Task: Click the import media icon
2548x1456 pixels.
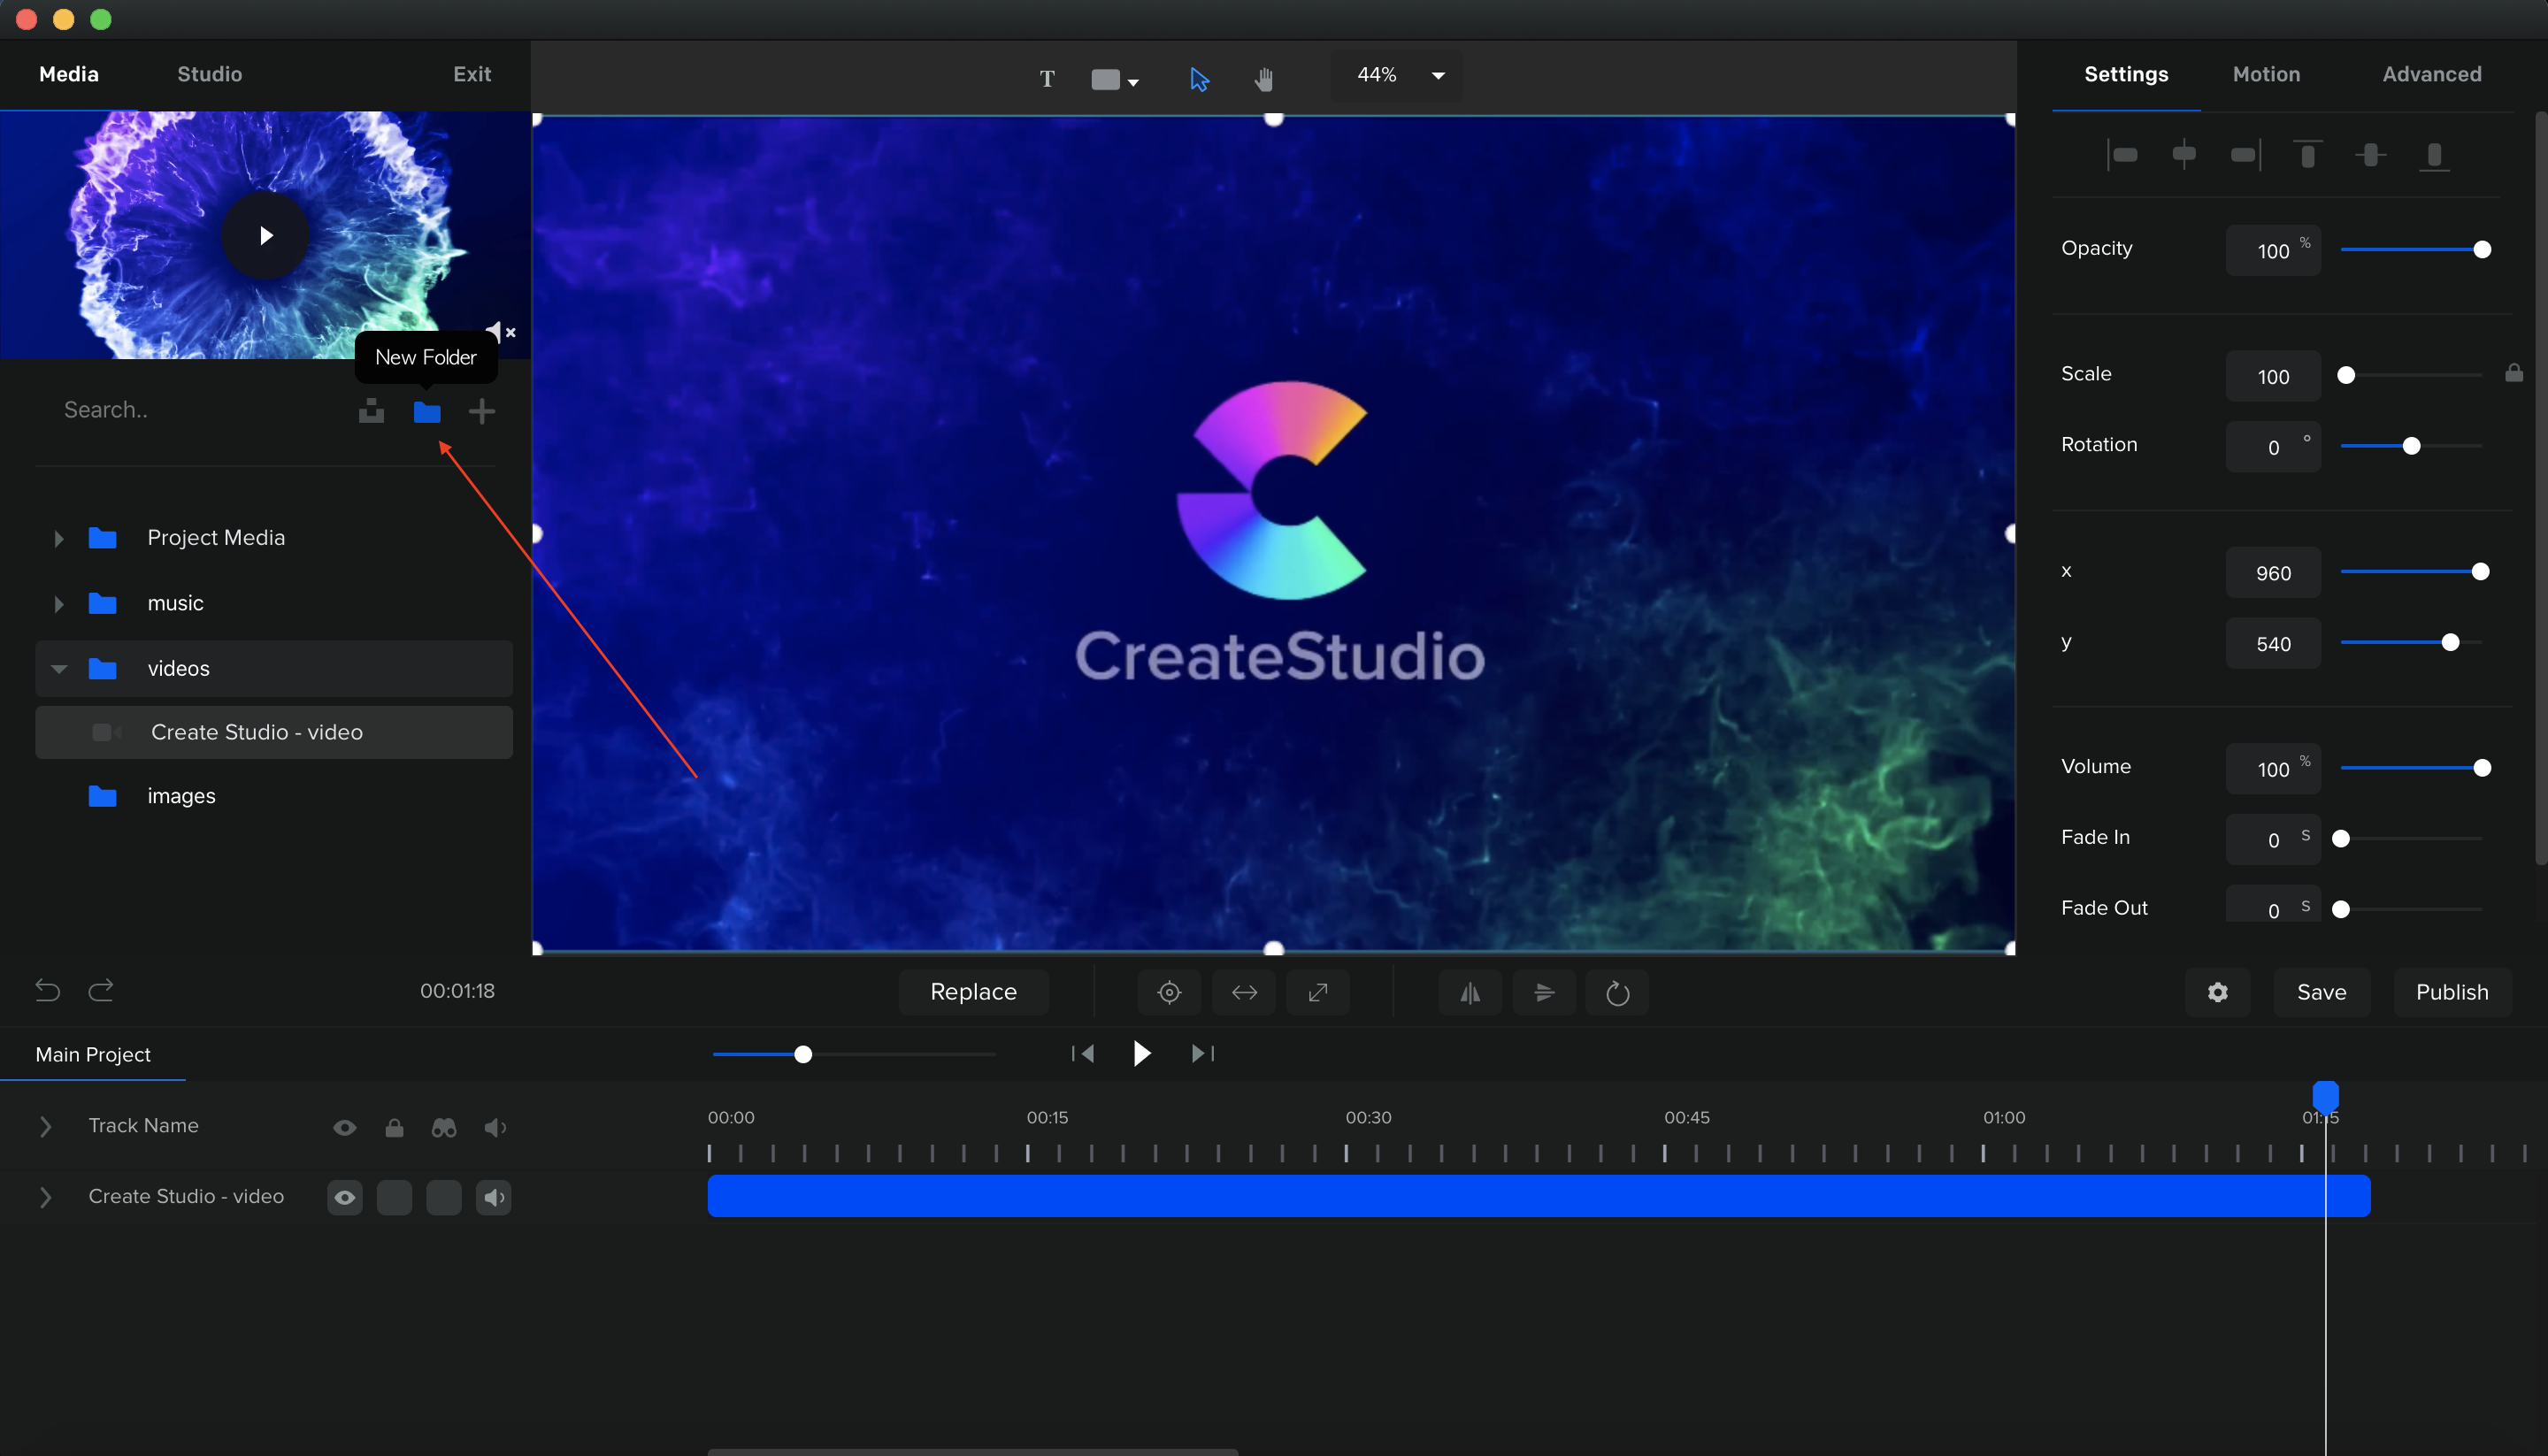Action: [371, 411]
